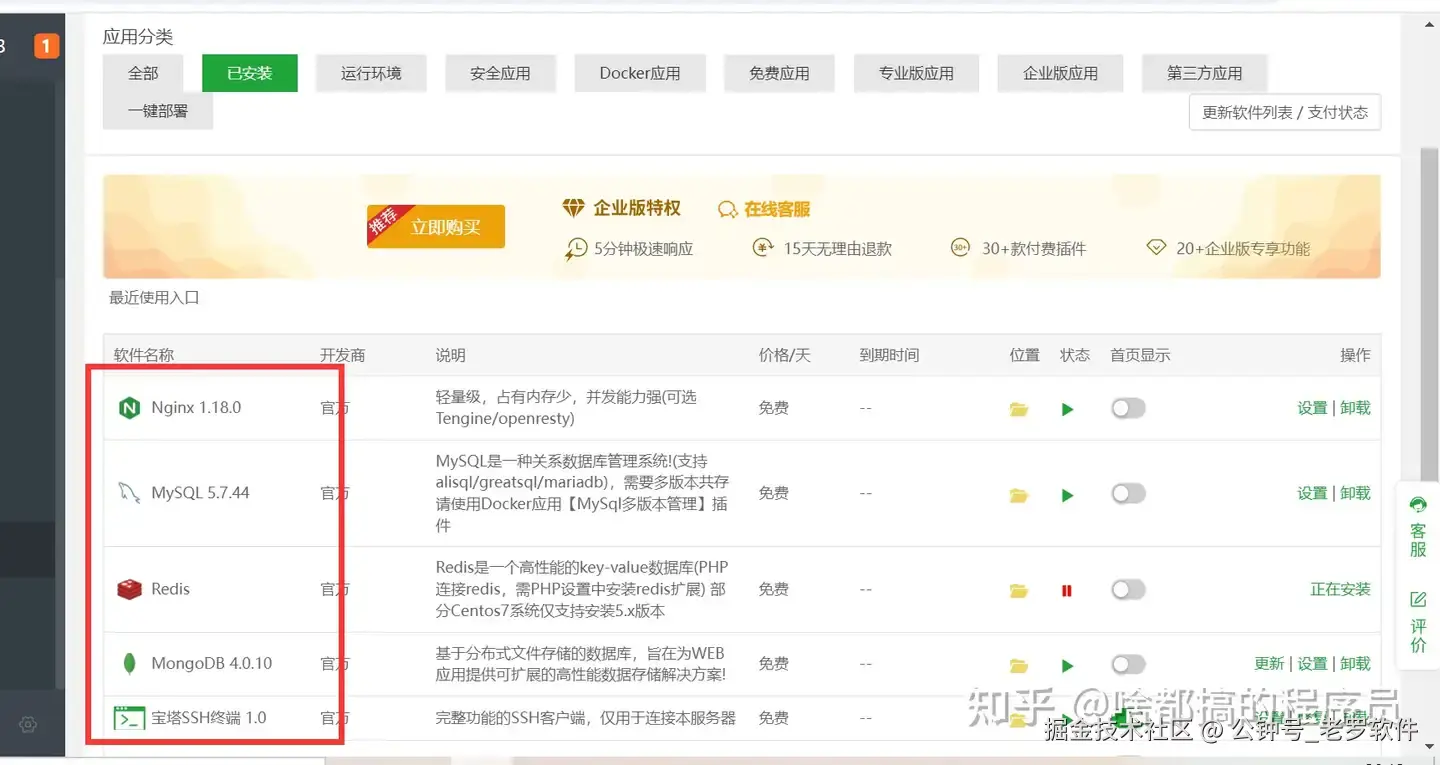Click the Redis red paused status icon
The image size is (1440, 765).
coord(1067,591)
